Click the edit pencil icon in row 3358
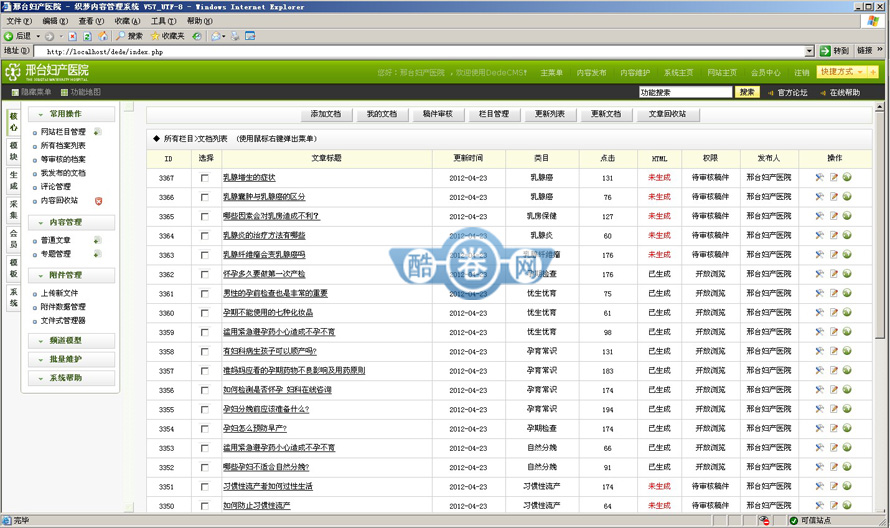 (x=834, y=351)
